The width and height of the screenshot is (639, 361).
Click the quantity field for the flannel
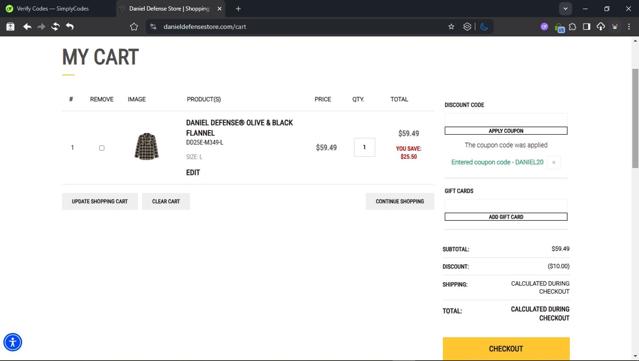point(364,147)
